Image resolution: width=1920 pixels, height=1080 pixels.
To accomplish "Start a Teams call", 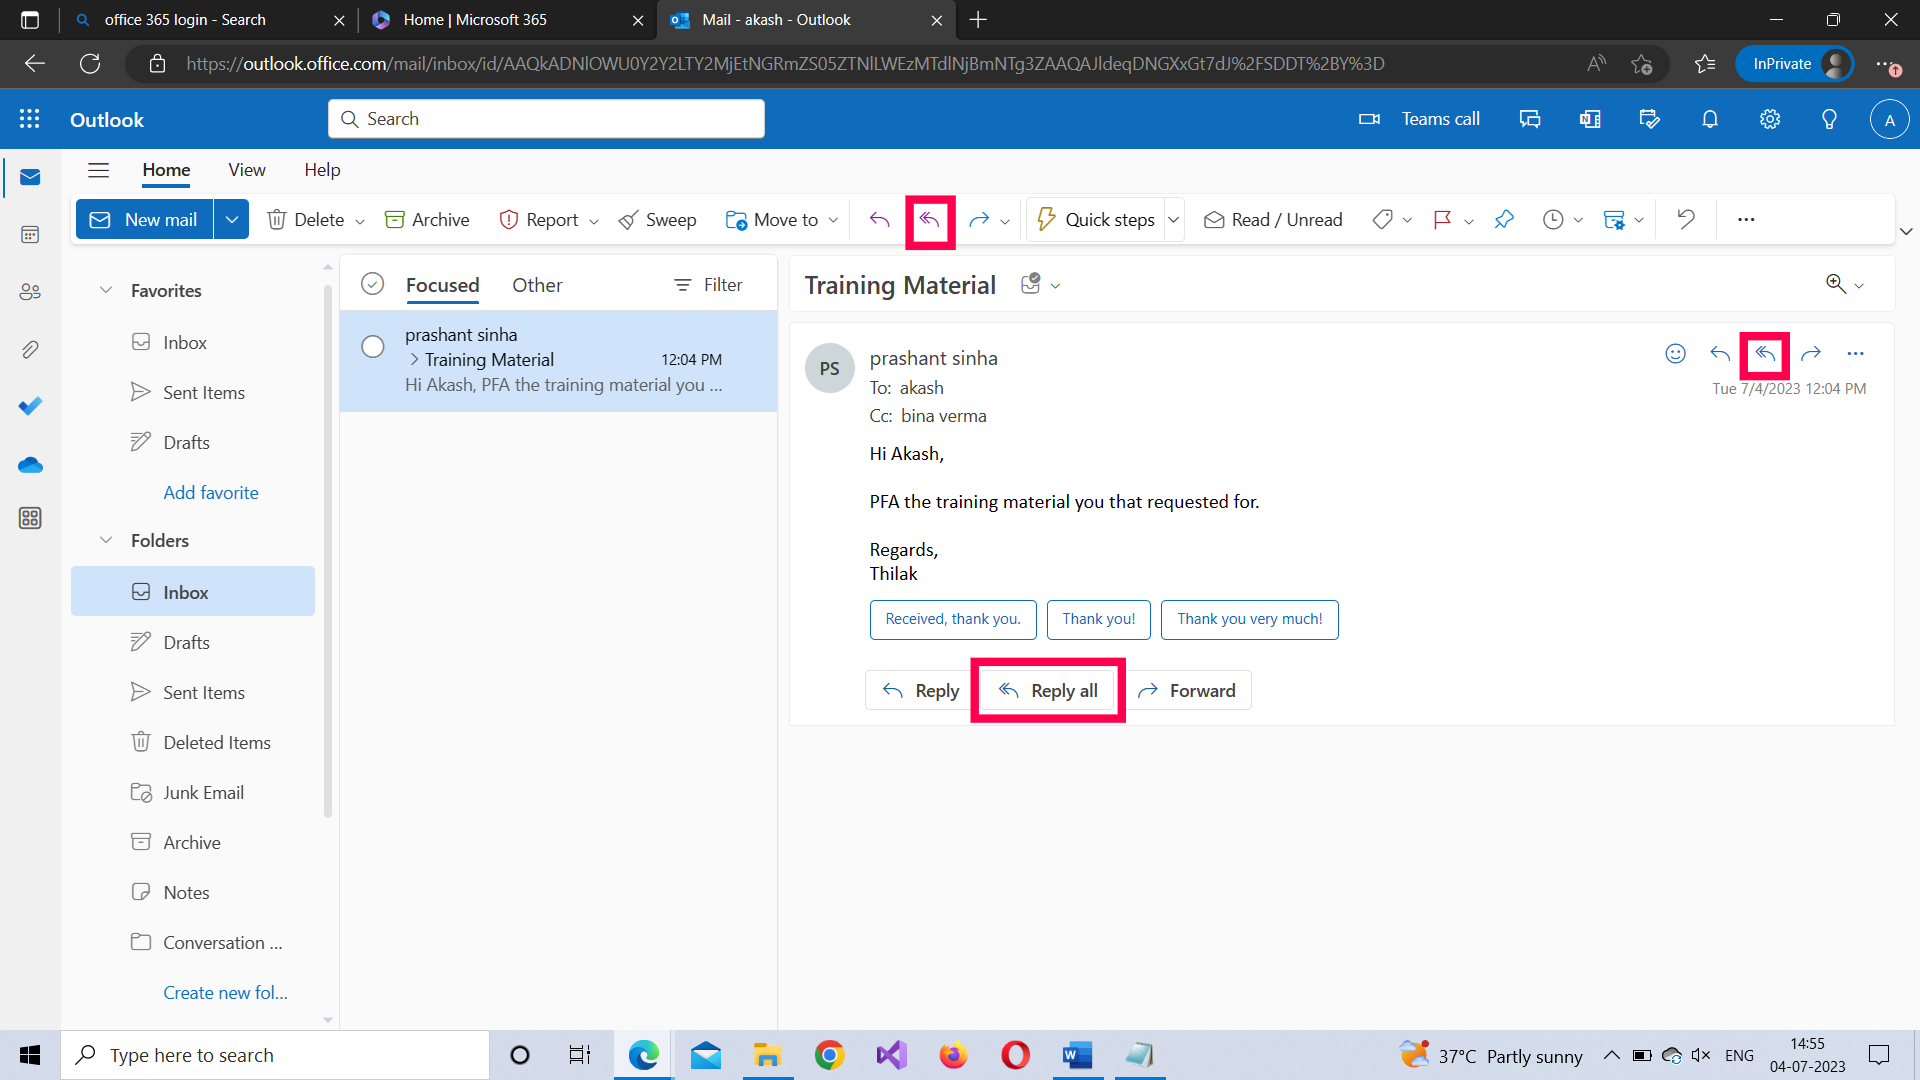I will 1419,119.
